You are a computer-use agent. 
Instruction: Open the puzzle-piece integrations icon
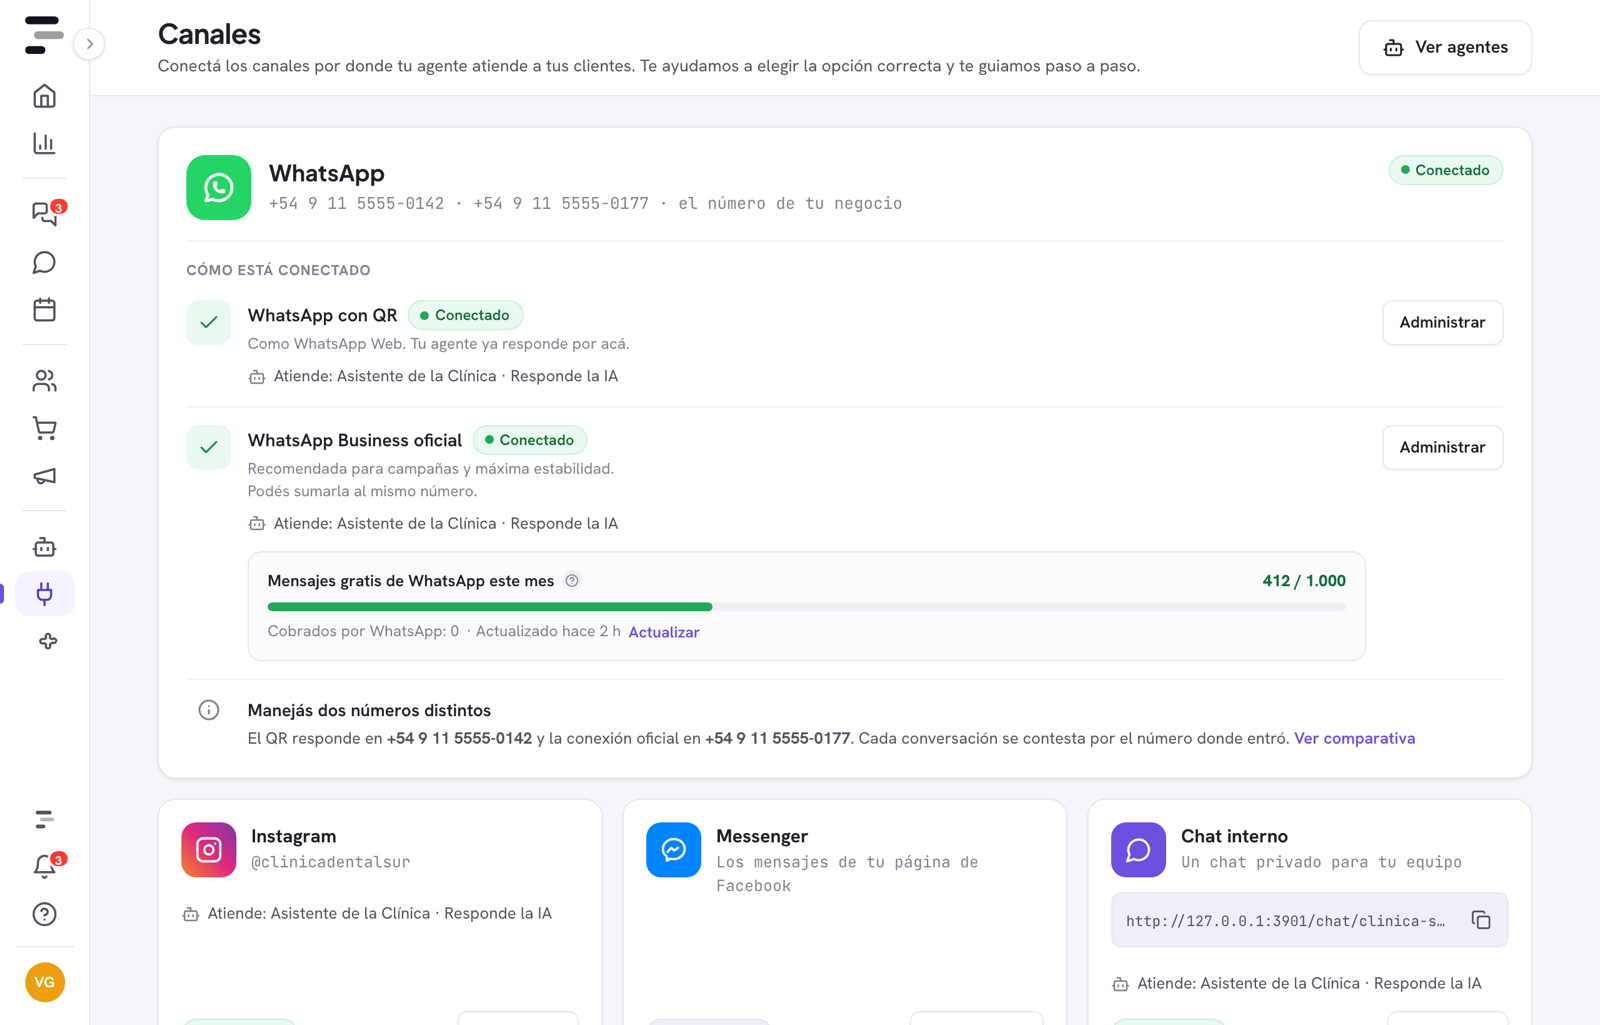(47, 641)
